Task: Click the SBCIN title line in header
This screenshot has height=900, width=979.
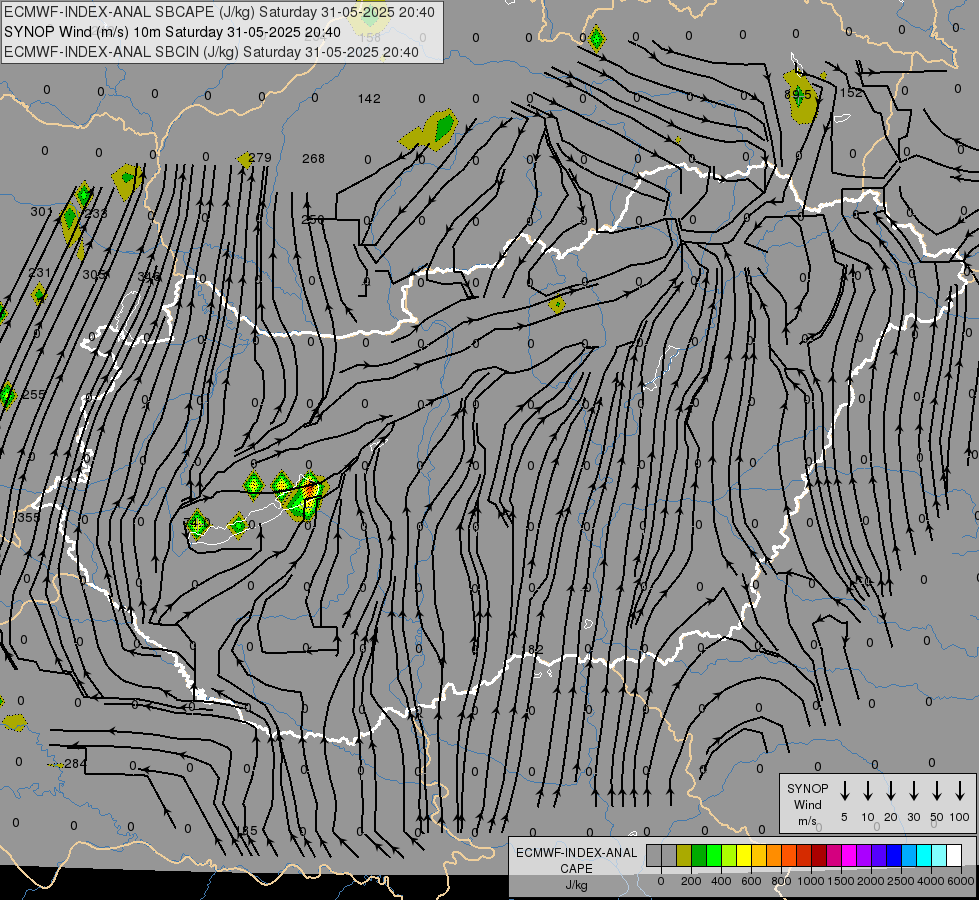Action: point(211,52)
